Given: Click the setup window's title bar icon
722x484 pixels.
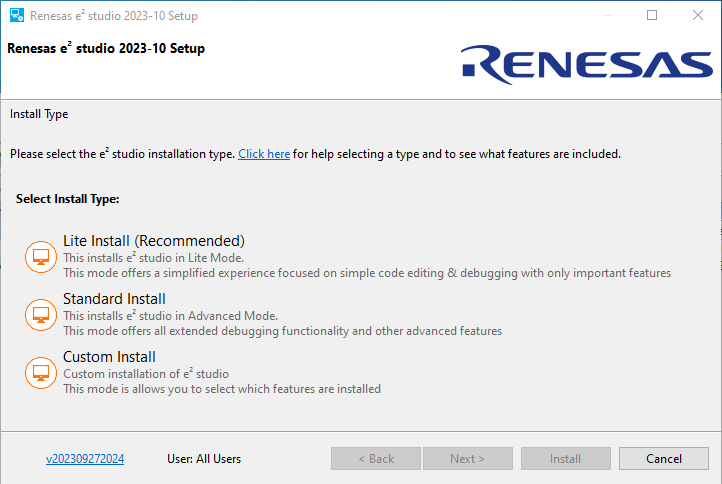Looking at the screenshot, I should coord(16,16).
